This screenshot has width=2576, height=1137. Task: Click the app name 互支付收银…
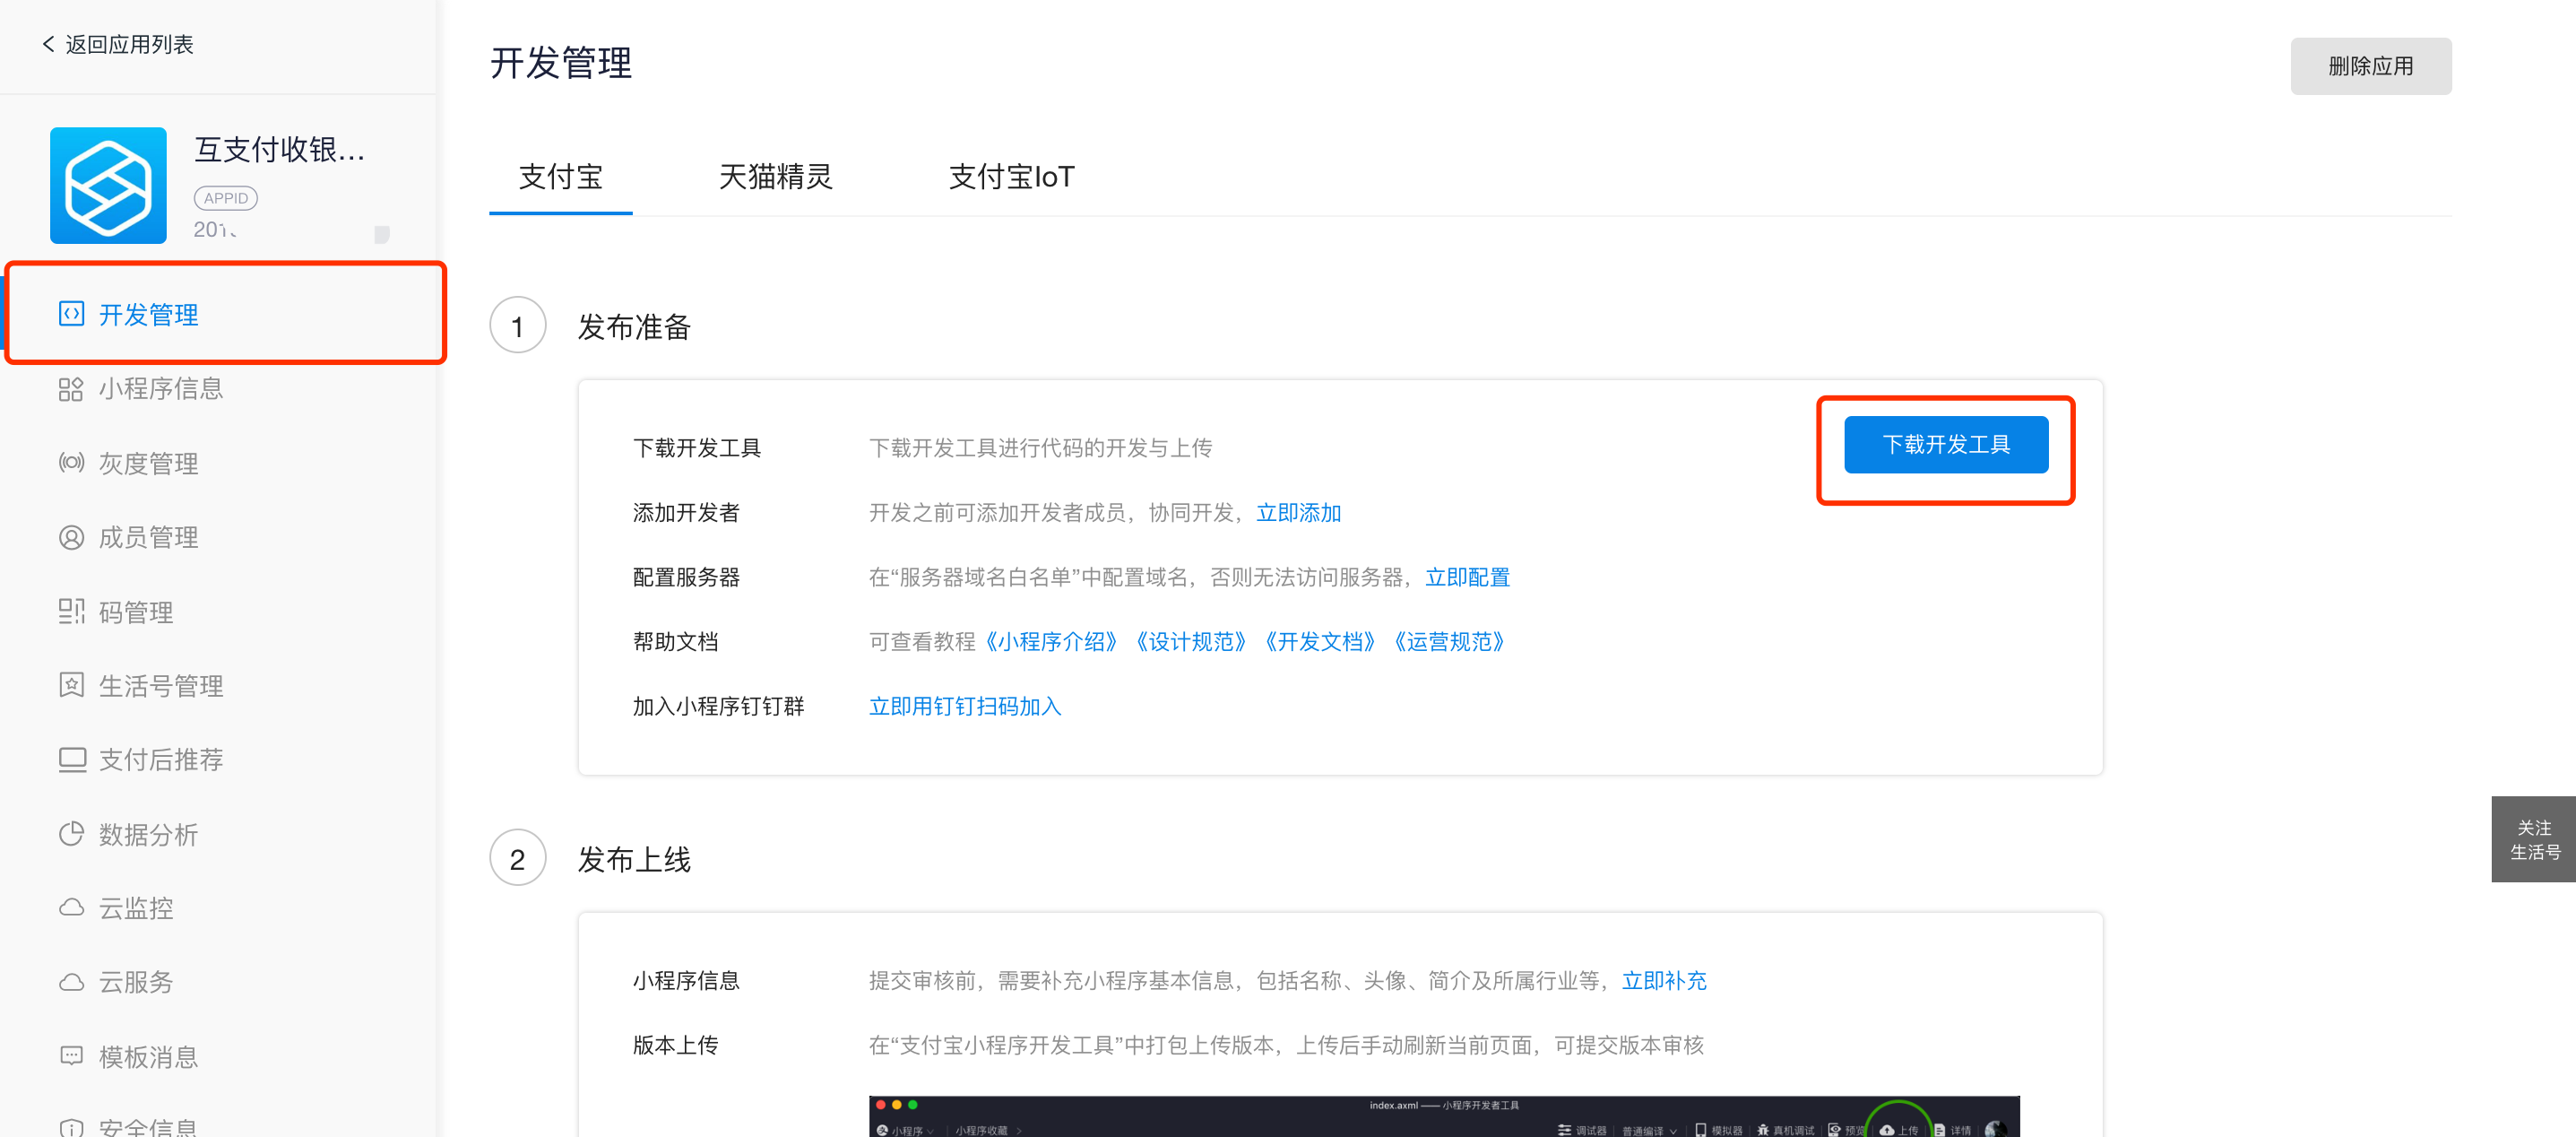coord(279,150)
